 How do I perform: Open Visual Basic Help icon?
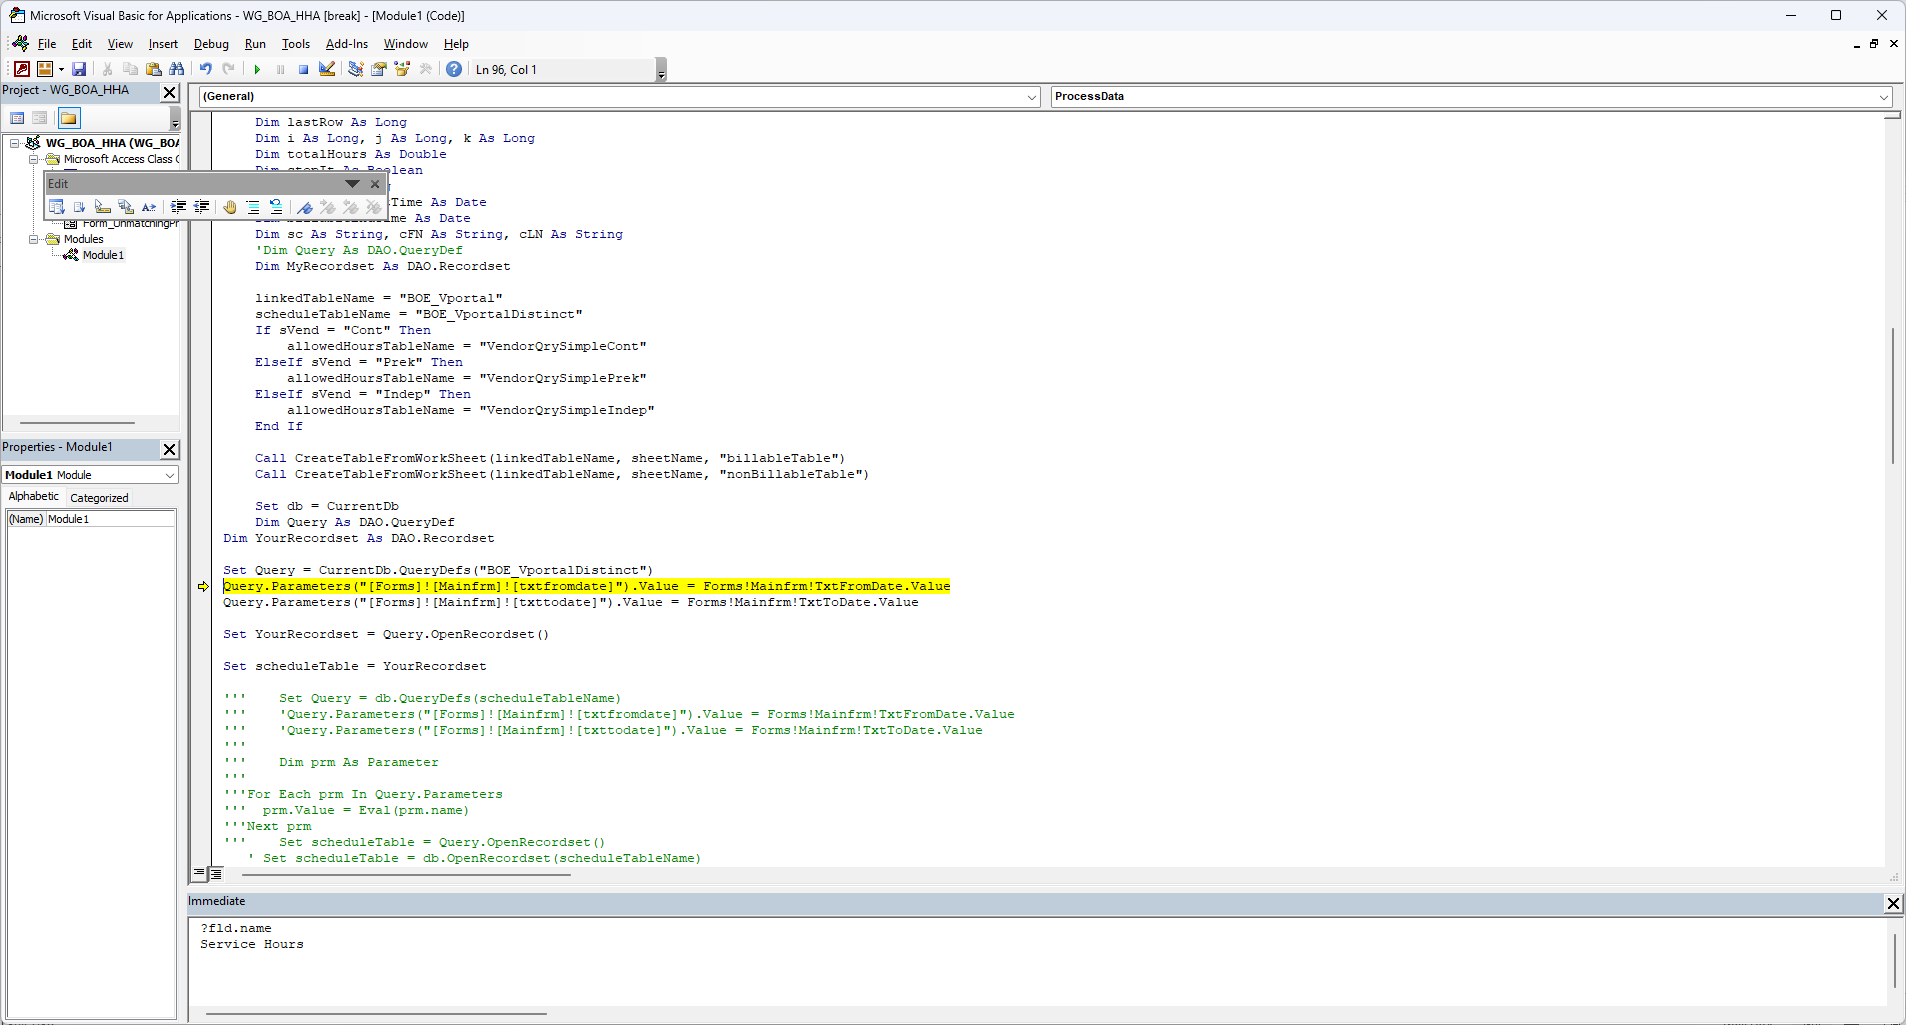[x=454, y=69]
